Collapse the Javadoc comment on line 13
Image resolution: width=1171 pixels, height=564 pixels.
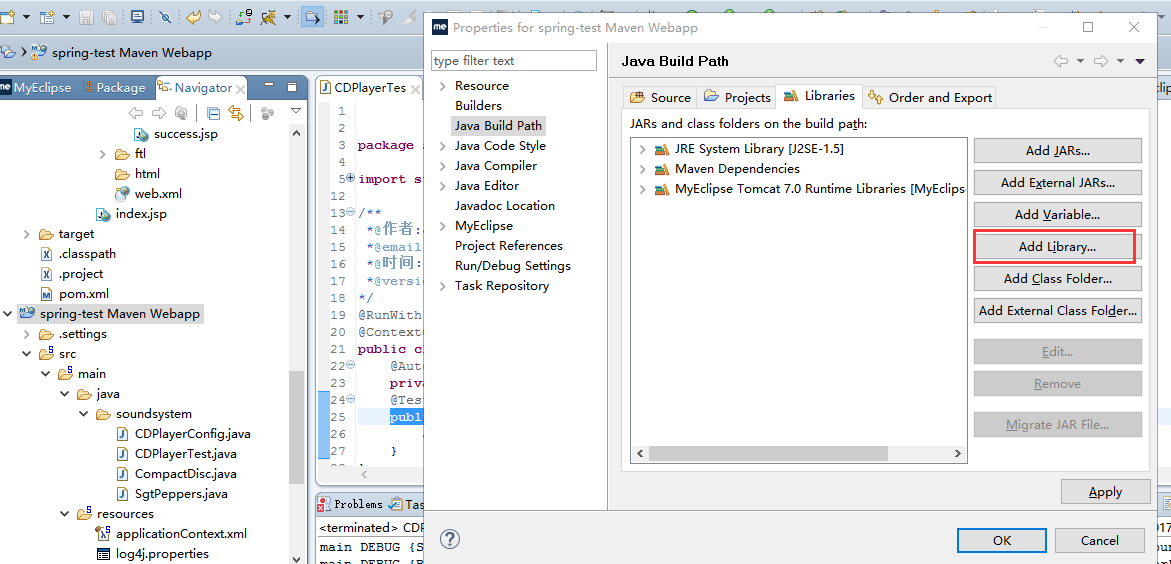pyautogui.click(x=351, y=213)
